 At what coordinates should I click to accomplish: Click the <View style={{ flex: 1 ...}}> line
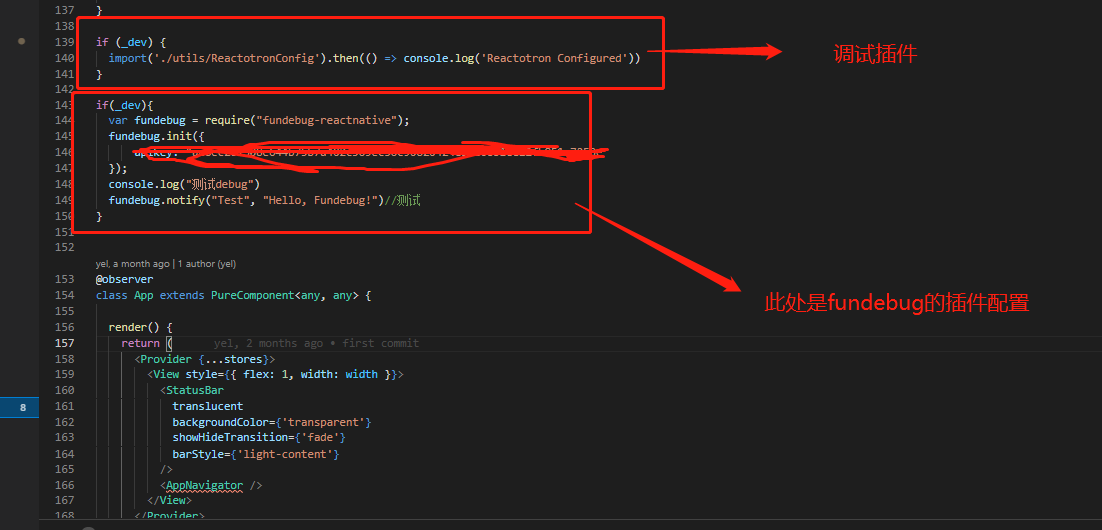[x=275, y=374]
